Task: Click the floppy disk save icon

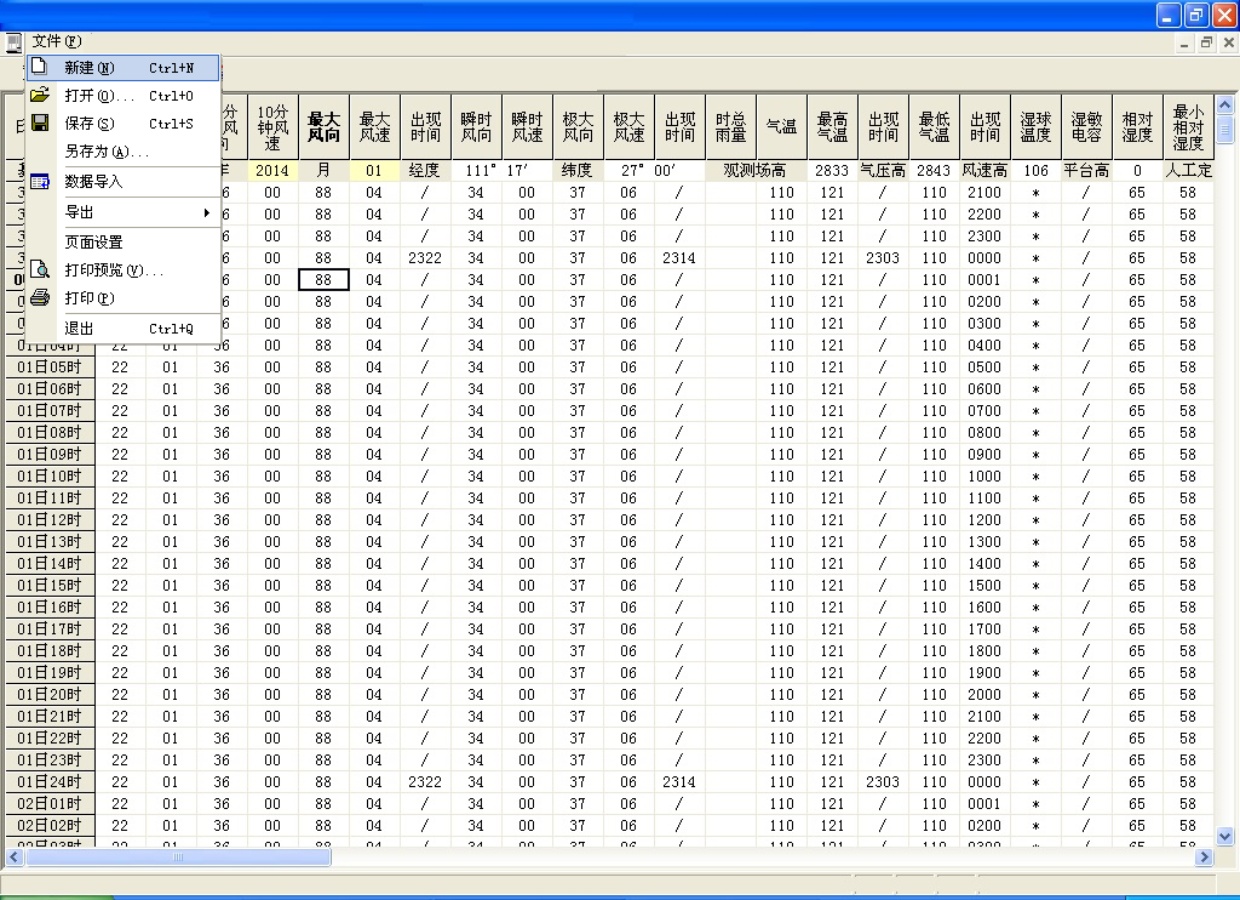Action: 39,124
